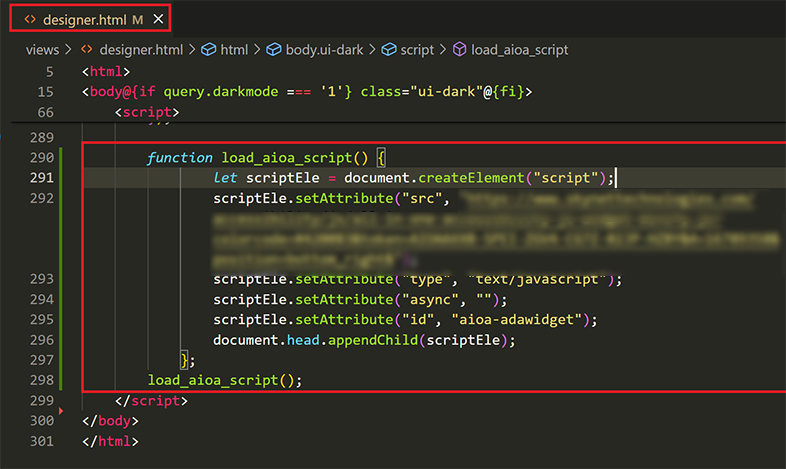Click the "src" string on line 292
Viewport: 786px width, 469px height.
[x=422, y=198]
